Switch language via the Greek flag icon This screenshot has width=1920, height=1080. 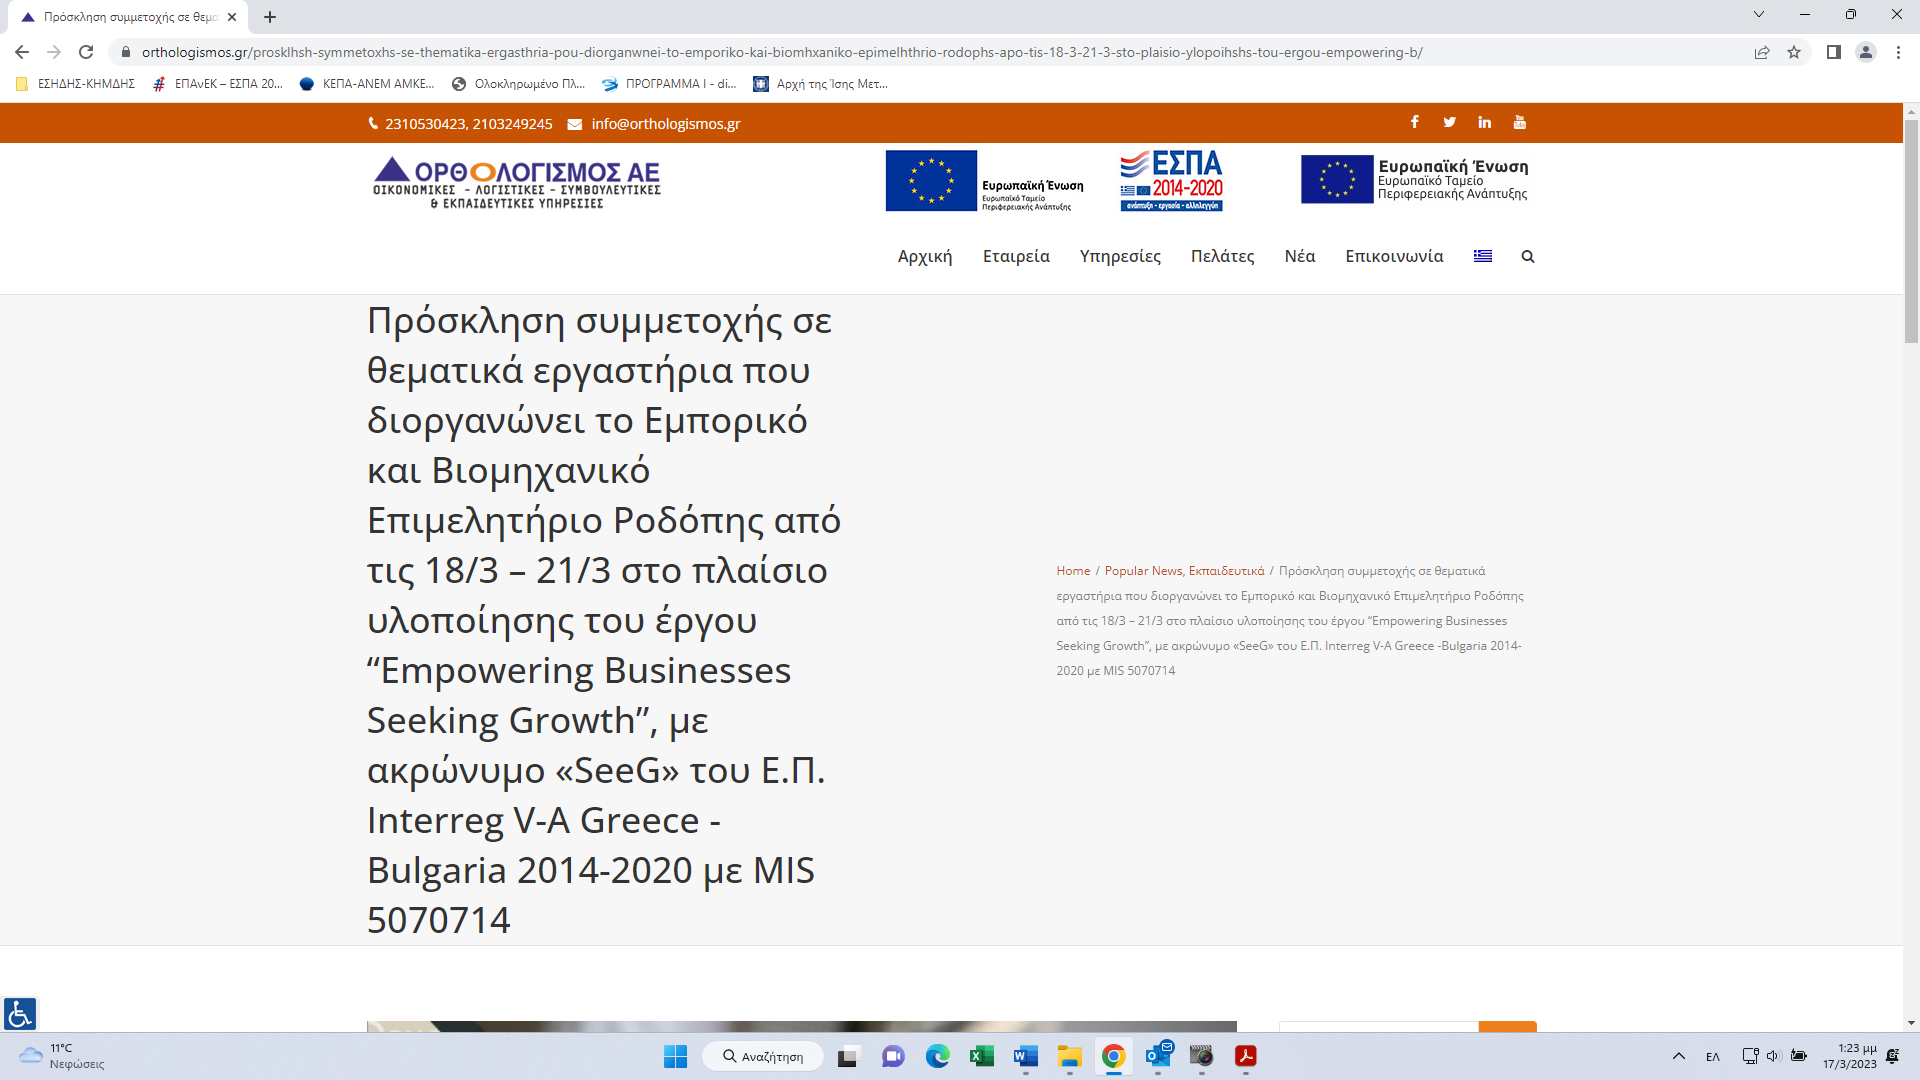coord(1483,256)
